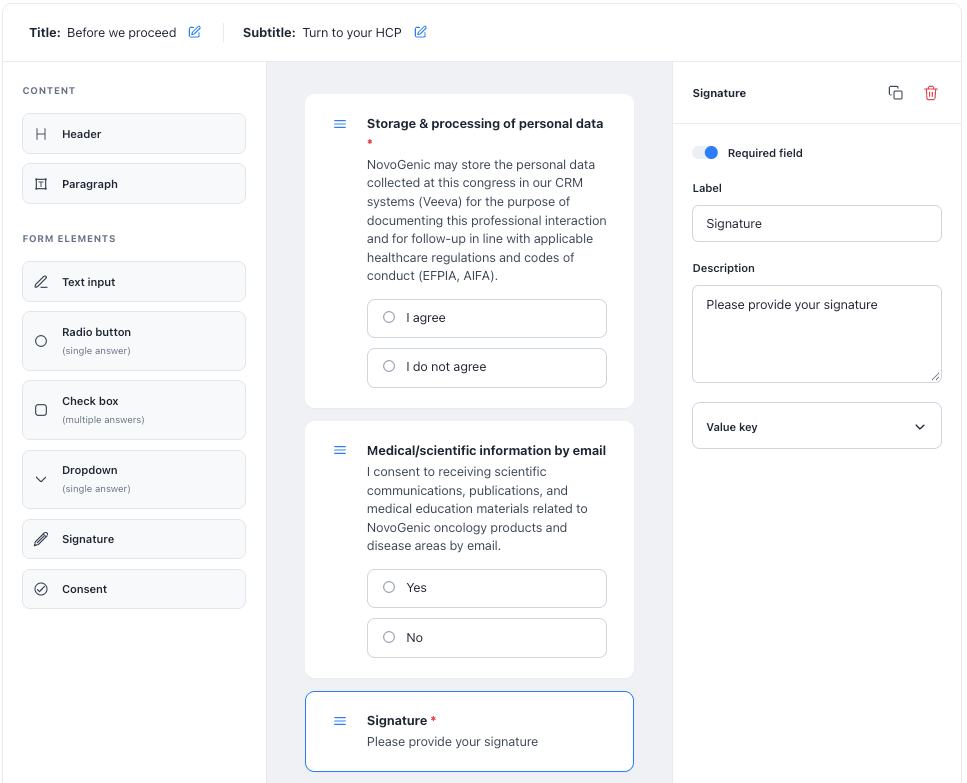
Task: Choose 'Yes' for email consent
Action: (487, 588)
